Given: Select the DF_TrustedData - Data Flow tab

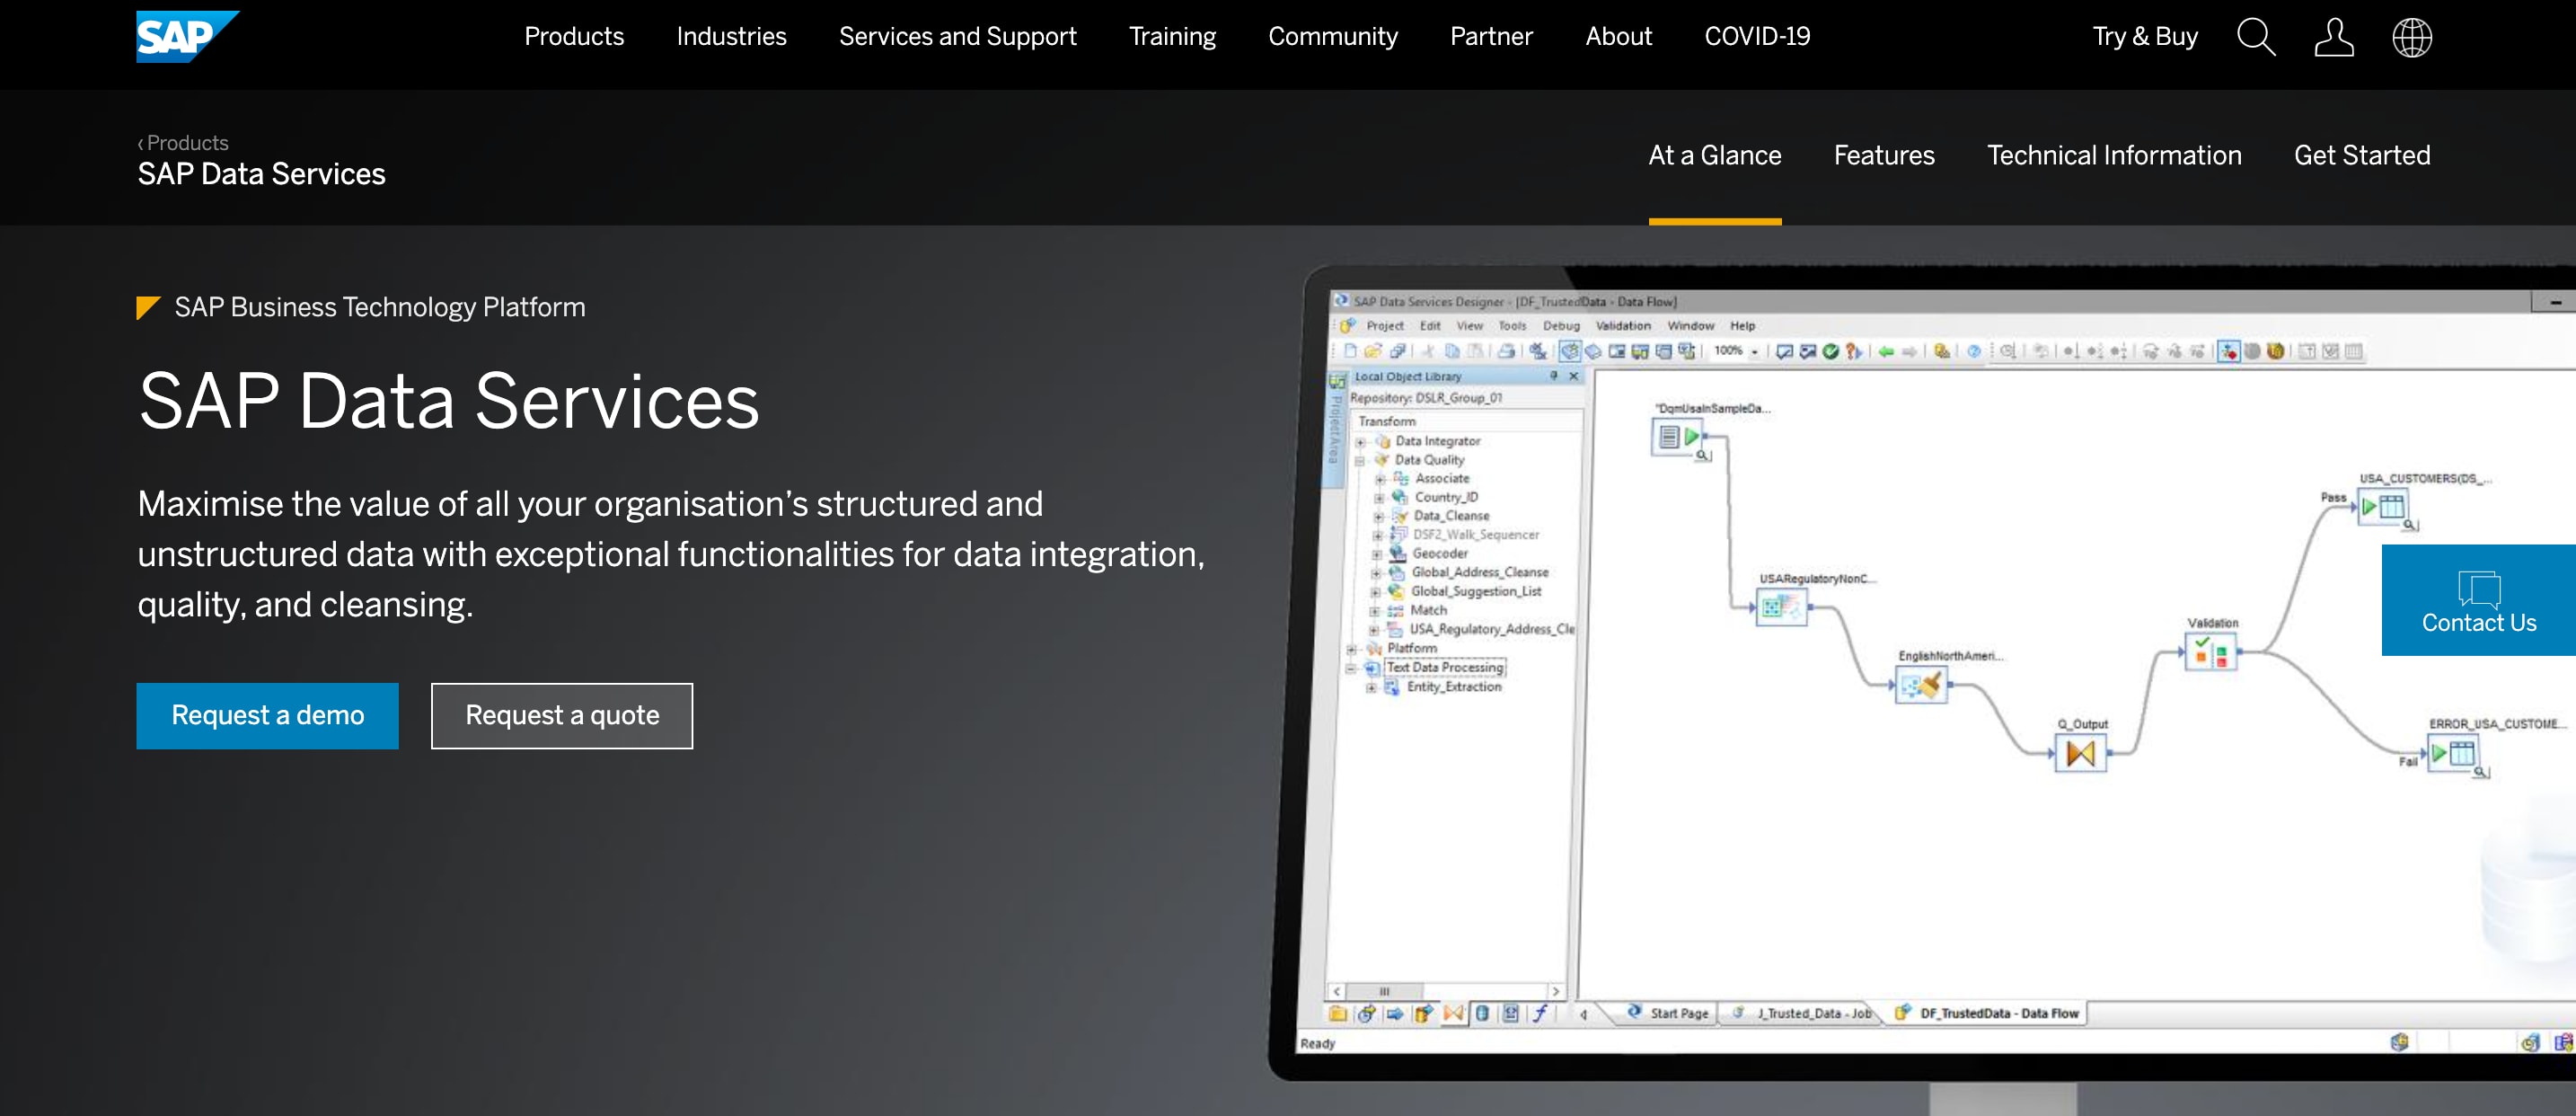Looking at the screenshot, I should pyautogui.click(x=1989, y=1013).
